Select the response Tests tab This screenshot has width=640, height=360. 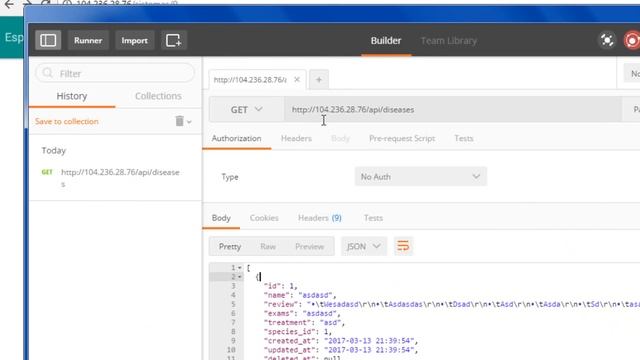373,218
